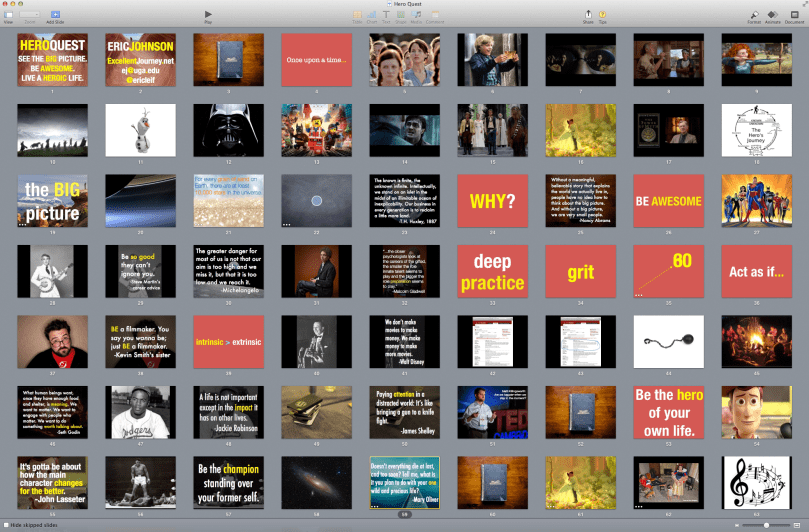
Task: Select the treble clef music slide
Action: tap(756, 482)
